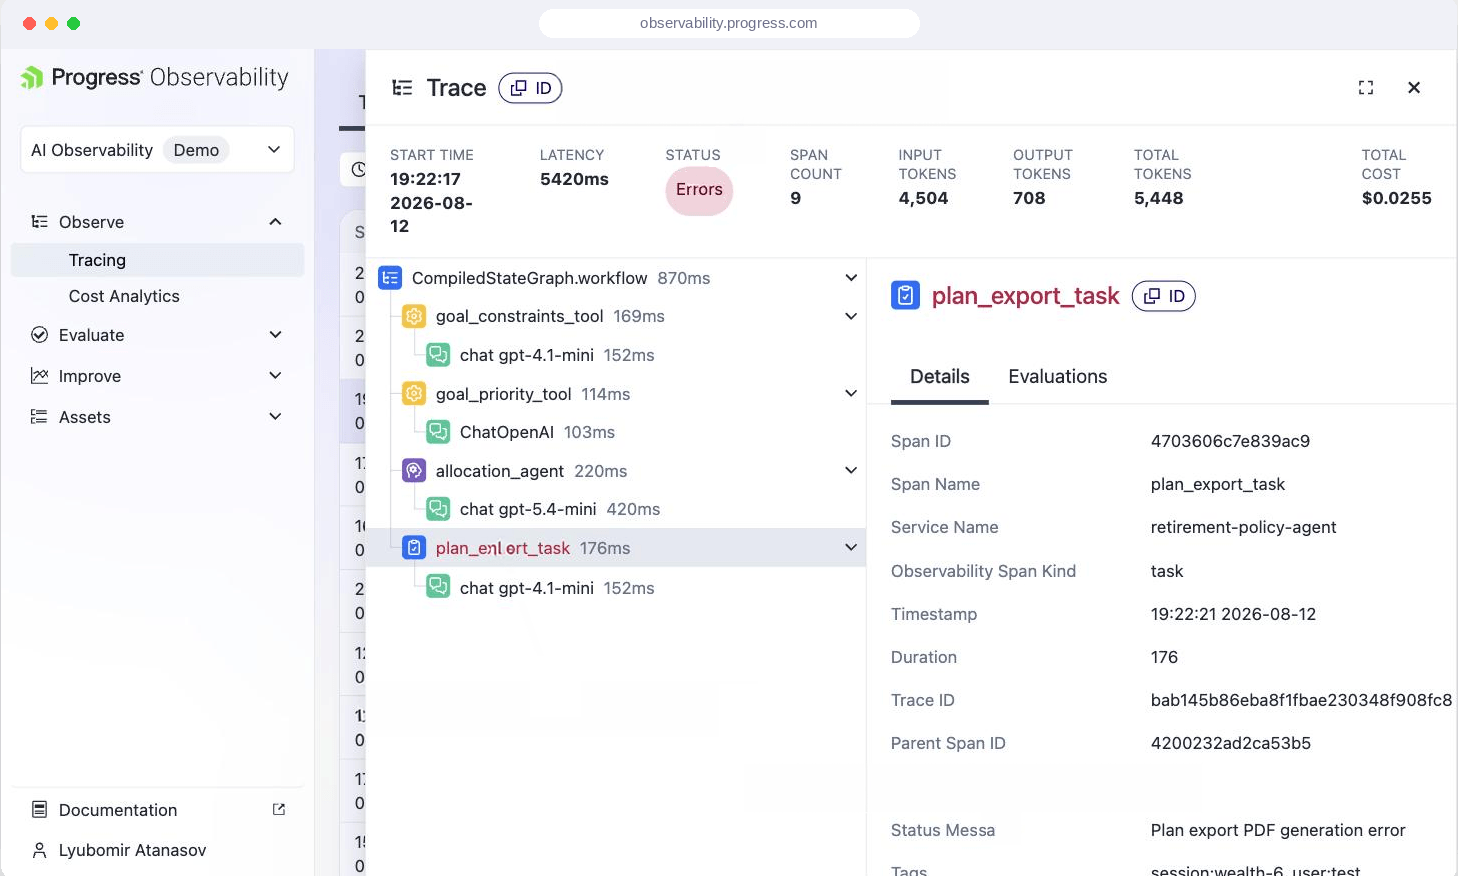Select the chat gpt-4.1-mini 152ms span under goal_constraints_tool
This screenshot has width=1458, height=876.
[x=557, y=355]
